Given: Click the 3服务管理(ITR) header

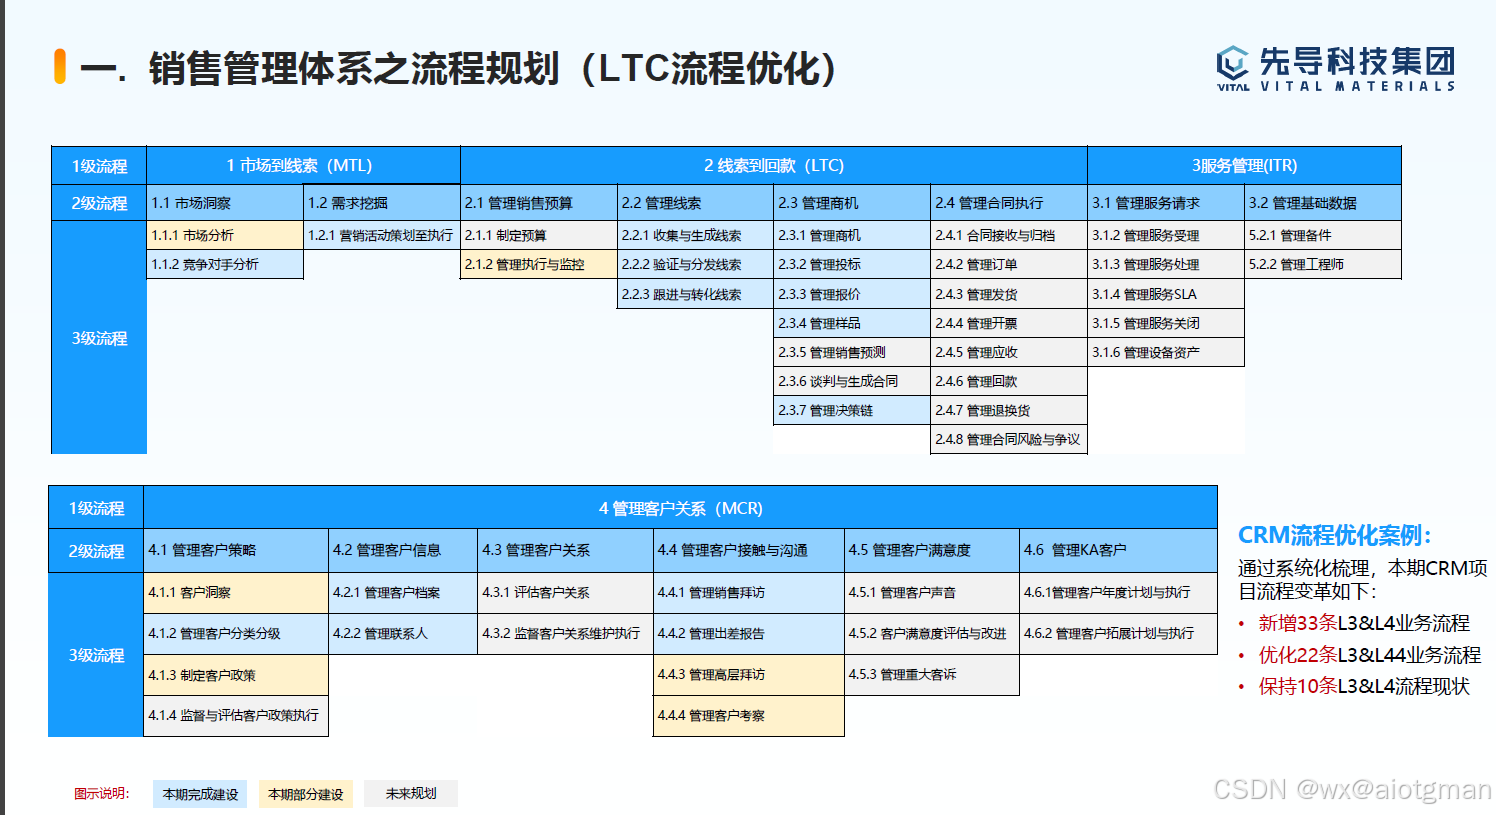Looking at the screenshot, I should tap(1244, 165).
